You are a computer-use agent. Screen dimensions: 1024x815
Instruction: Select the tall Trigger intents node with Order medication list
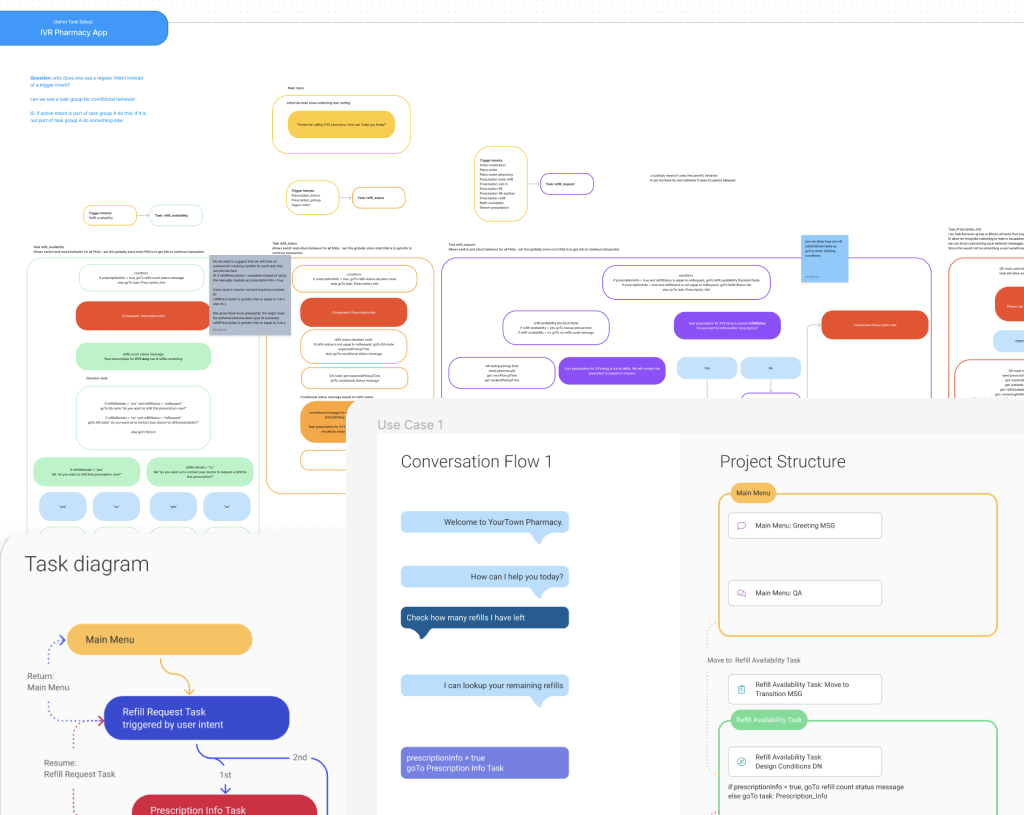500,184
